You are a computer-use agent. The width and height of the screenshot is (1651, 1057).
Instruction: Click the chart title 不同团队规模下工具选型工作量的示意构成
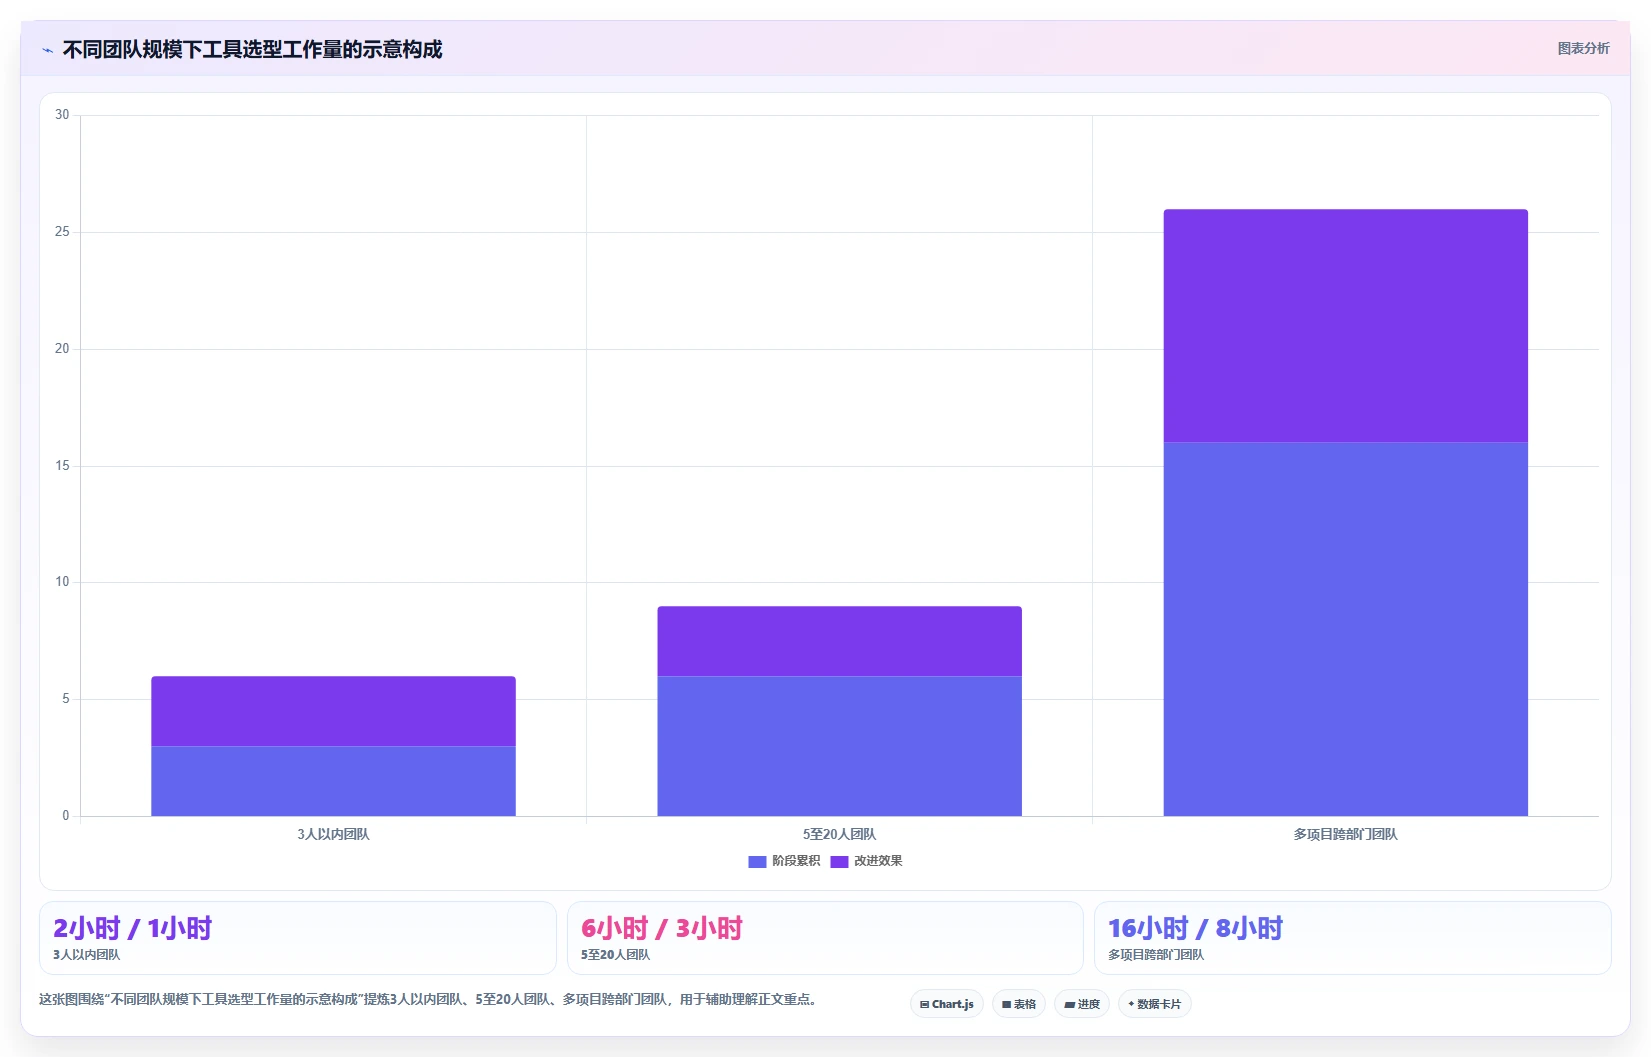[x=252, y=49]
